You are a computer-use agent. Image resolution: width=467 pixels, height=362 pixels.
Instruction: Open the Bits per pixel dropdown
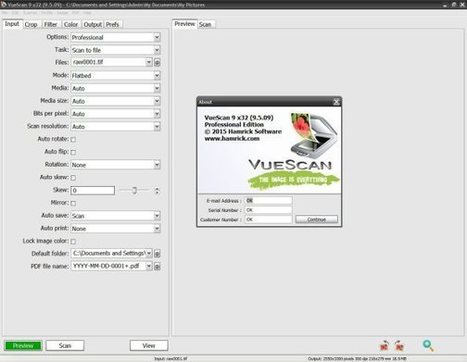115,114
